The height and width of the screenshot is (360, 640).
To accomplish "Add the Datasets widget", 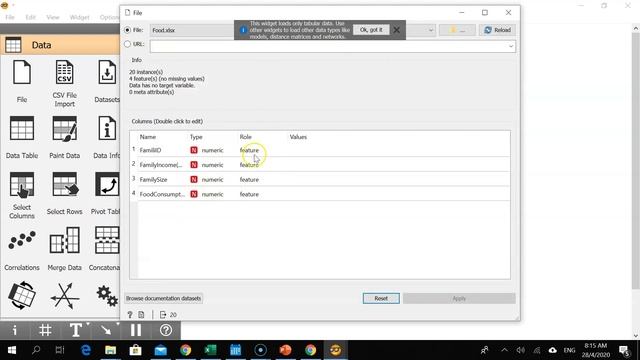I will tap(107, 81).
